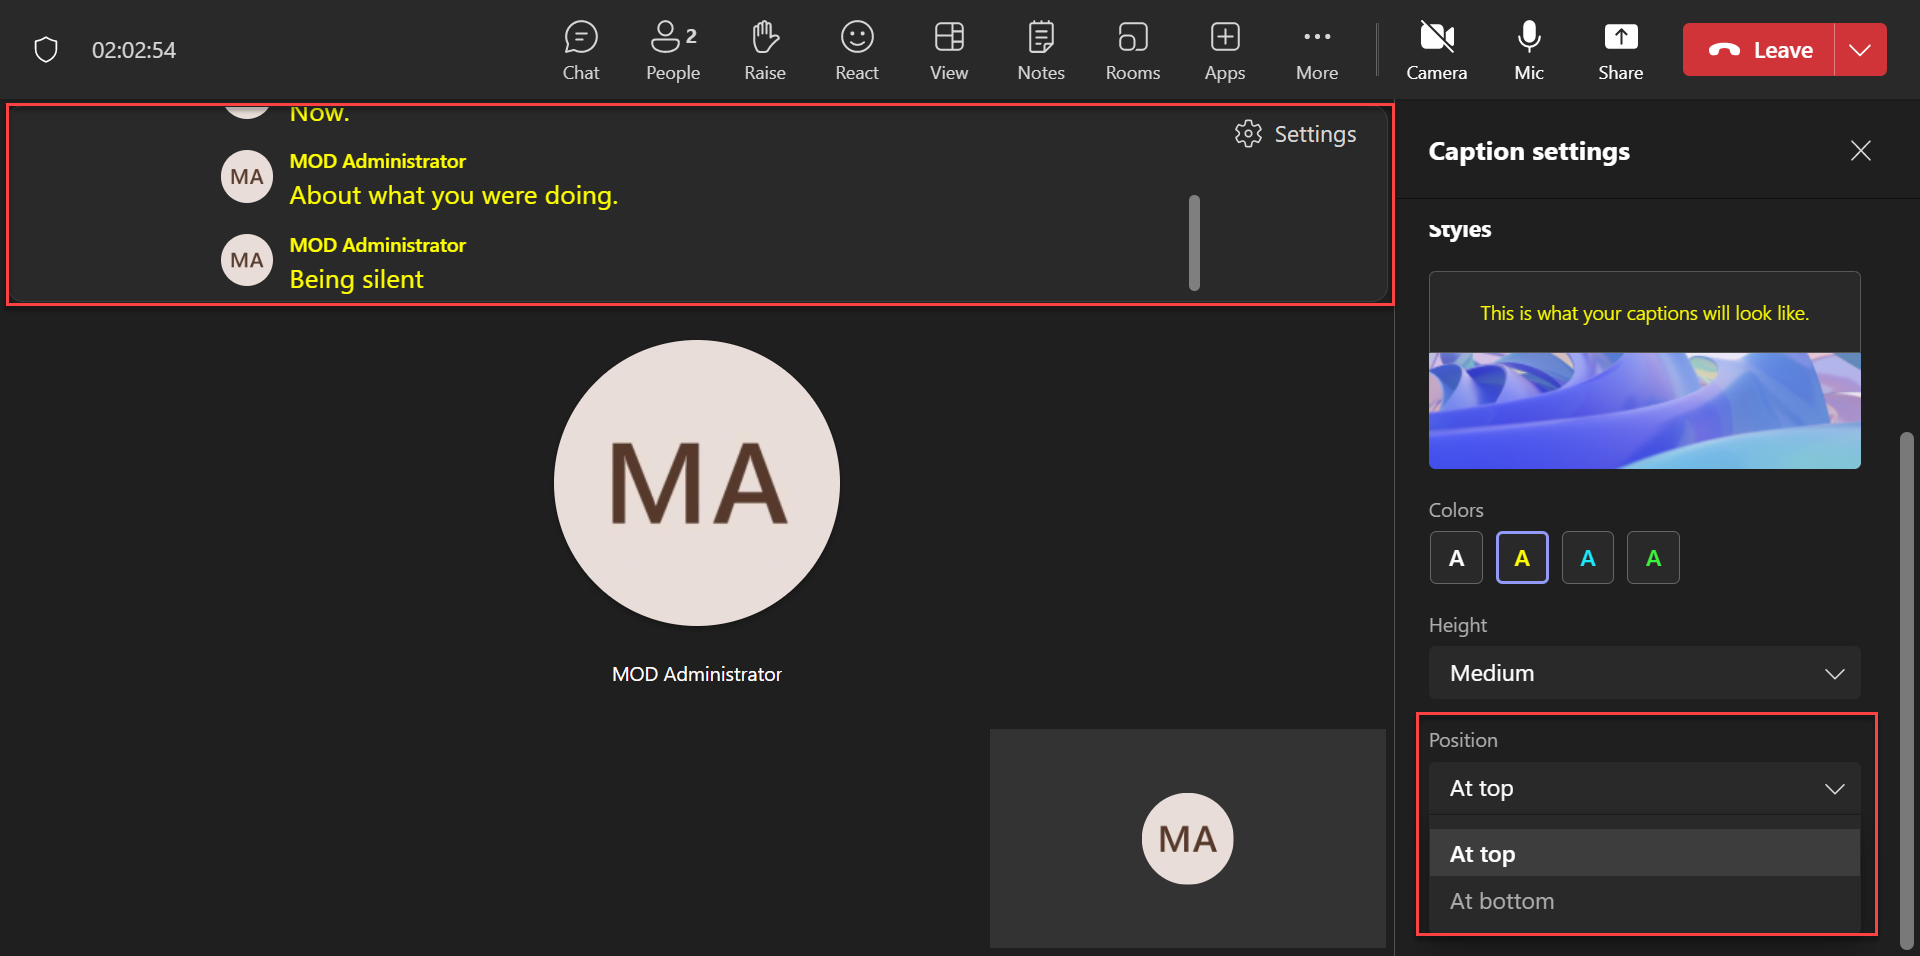Viewport: 1920px width, 956px height.
Task: Expand the Leave options arrow
Action: 1860,50
